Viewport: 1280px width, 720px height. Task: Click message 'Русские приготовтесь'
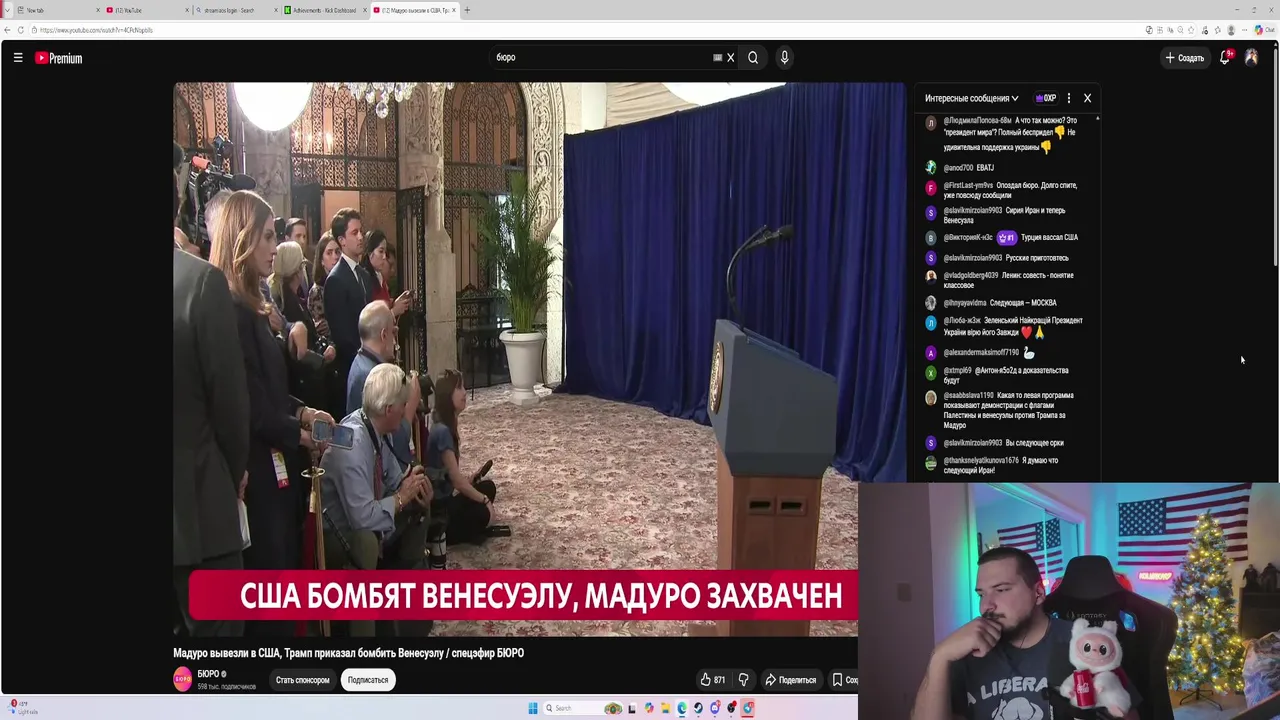point(1037,258)
